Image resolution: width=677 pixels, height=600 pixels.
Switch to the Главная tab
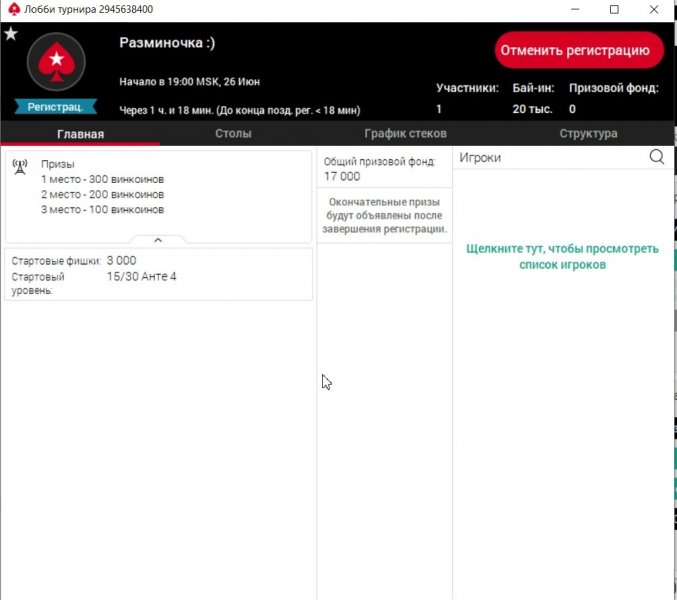pos(80,133)
